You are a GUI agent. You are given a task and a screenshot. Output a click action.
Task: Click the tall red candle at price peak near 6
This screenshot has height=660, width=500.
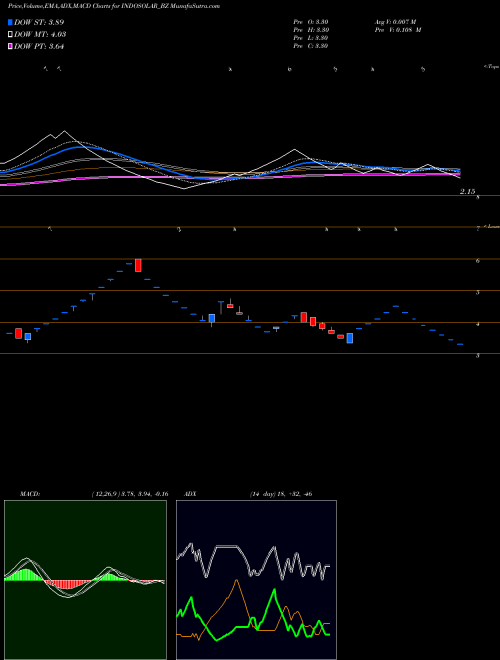point(138,265)
